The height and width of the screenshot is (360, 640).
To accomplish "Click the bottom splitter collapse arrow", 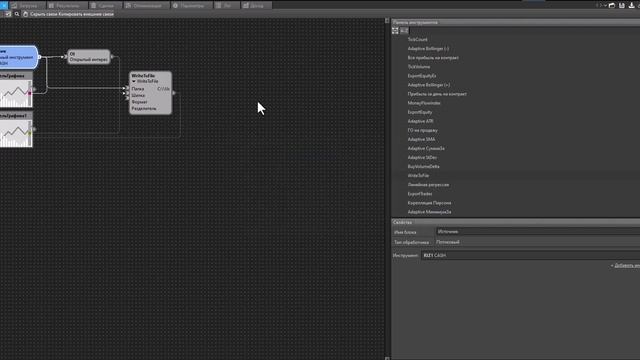I will 387,358.
